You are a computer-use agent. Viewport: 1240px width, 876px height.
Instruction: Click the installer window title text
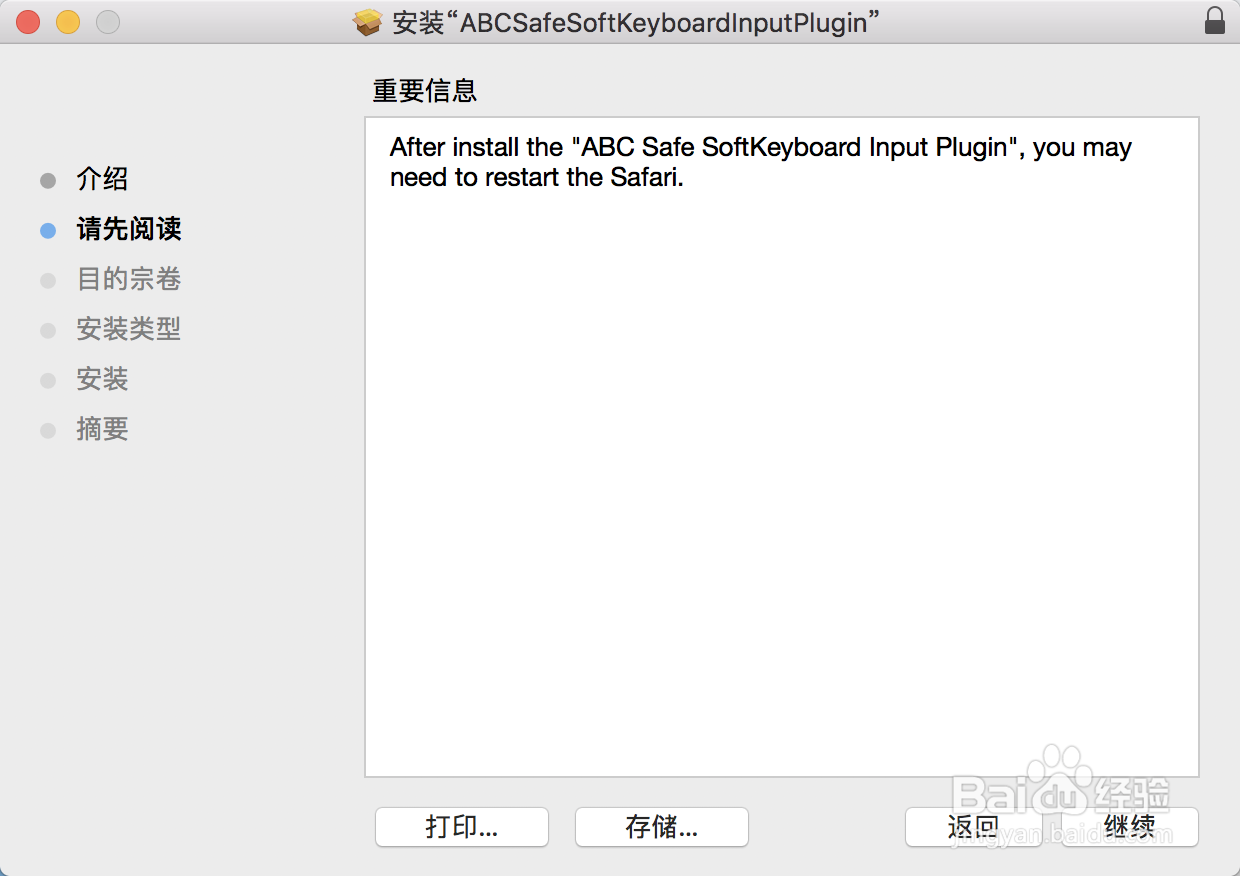[x=635, y=22]
